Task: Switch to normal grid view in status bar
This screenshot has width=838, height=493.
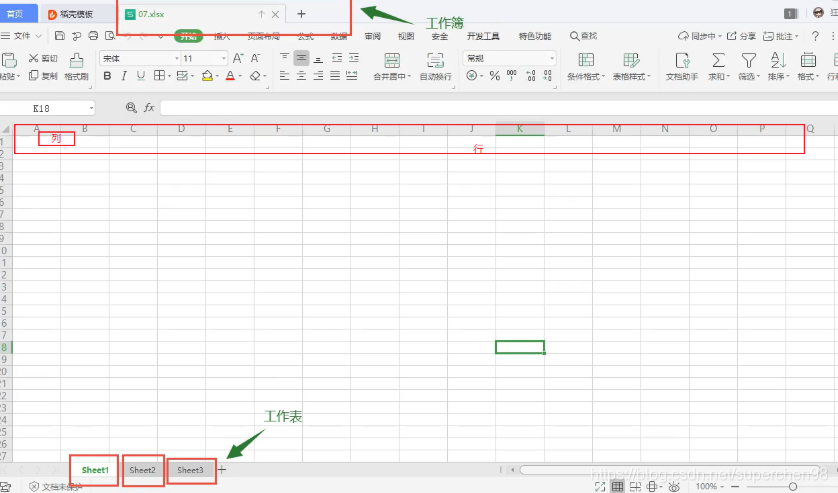Action: point(617,487)
